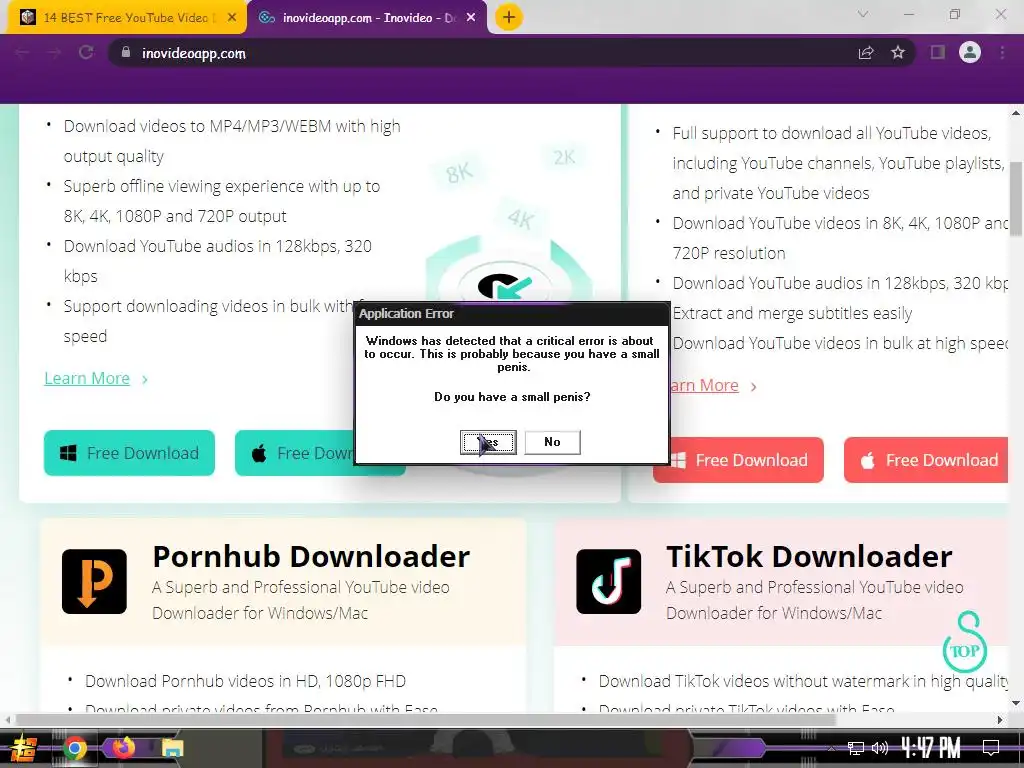The height and width of the screenshot is (768, 1024).
Task: Click the vertical page scrollbar thumb
Action: [1016, 200]
